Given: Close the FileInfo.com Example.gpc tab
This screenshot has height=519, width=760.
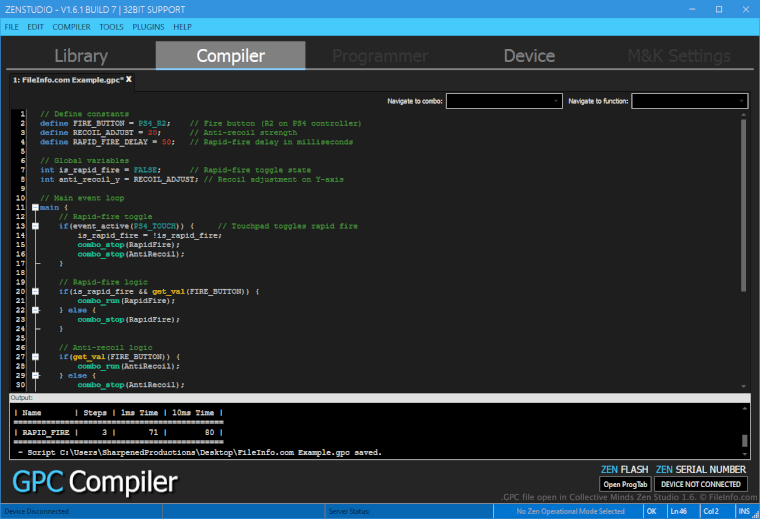Looking at the screenshot, I should click(x=128, y=78).
